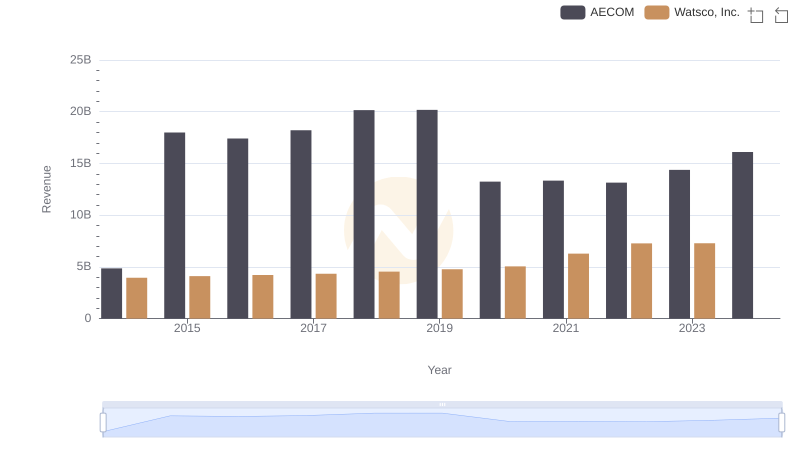Click the AECOM legend label
Image resolution: width=800 pixels, height=461 pixels.
pyautogui.click(x=612, y=13)
